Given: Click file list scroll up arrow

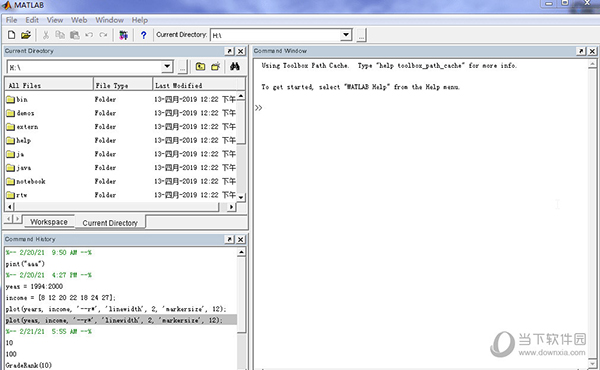Looking at the screenshot, I should (x=241, y=96).
